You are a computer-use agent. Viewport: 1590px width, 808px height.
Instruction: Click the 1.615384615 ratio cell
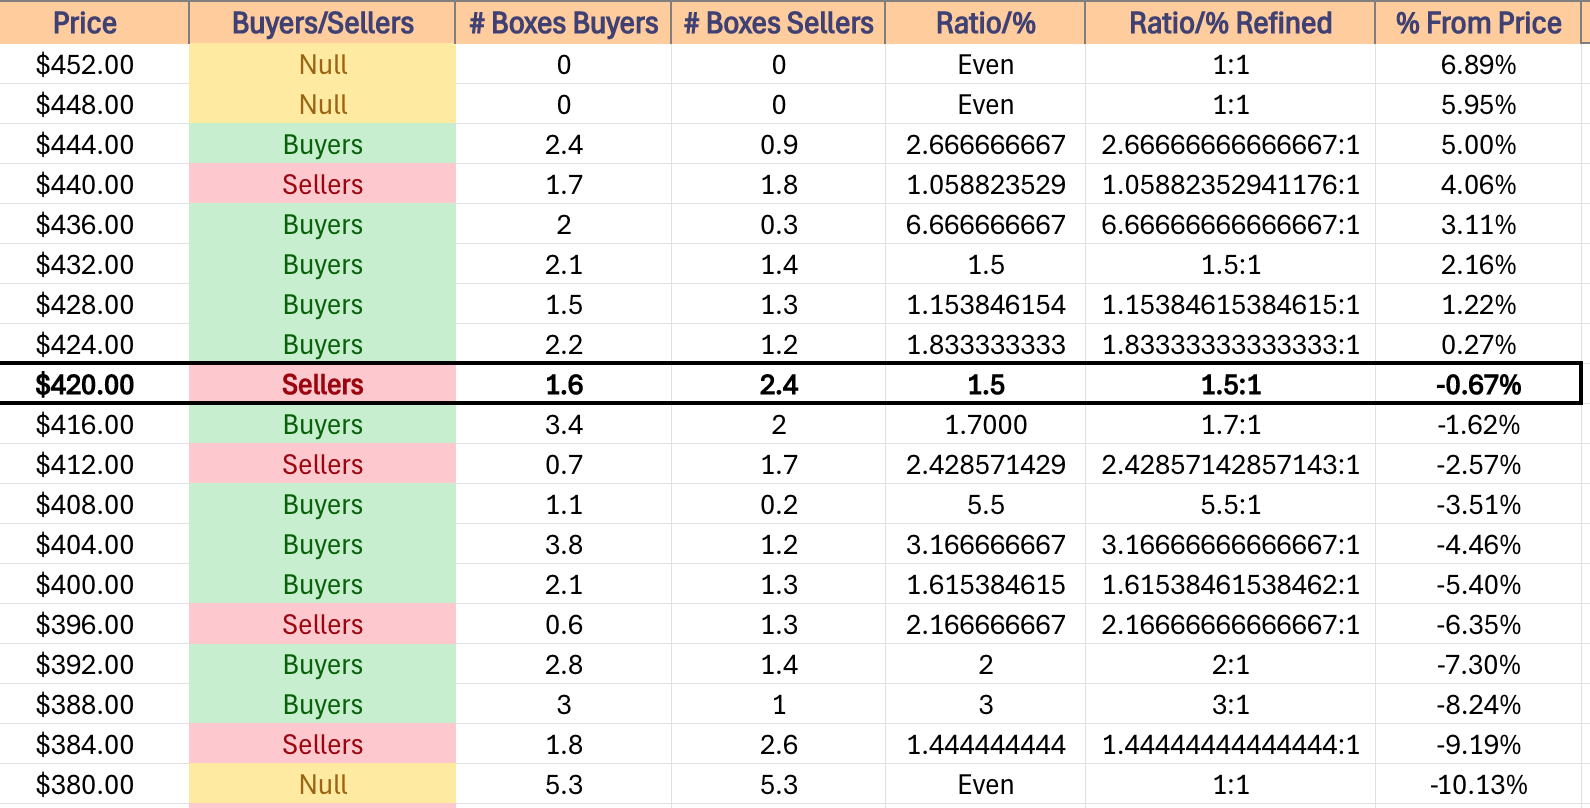[985, 585]
